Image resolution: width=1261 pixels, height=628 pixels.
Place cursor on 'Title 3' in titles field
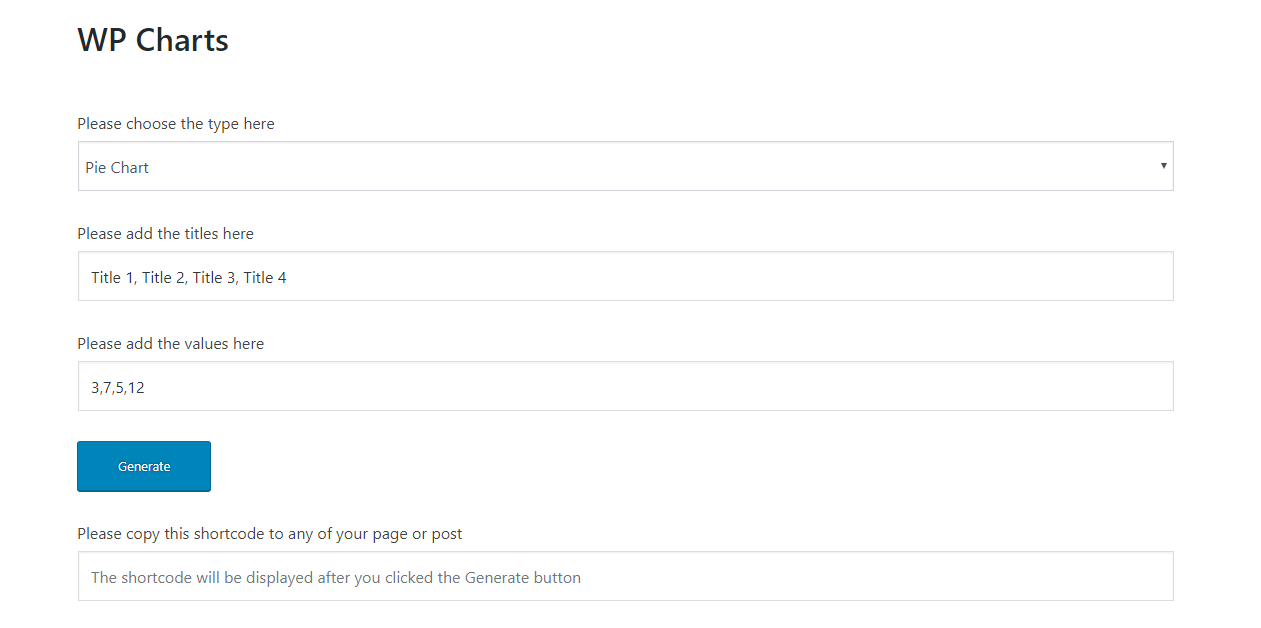pos(214,278)
